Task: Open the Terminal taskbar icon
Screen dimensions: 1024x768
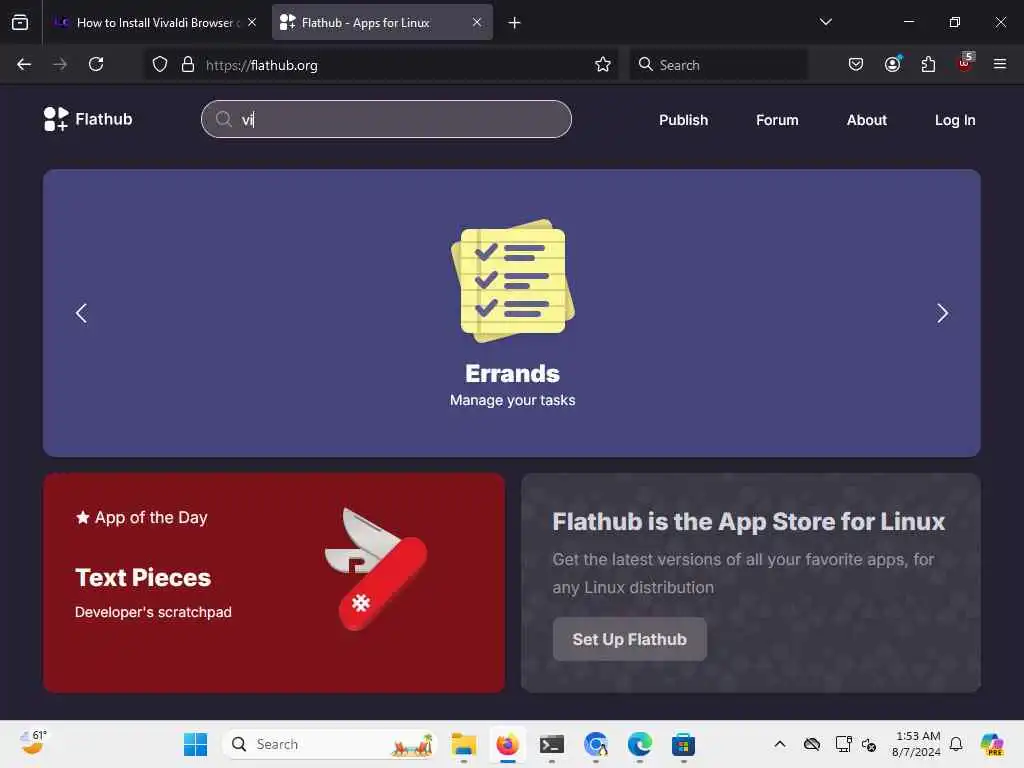Action: 552,744
